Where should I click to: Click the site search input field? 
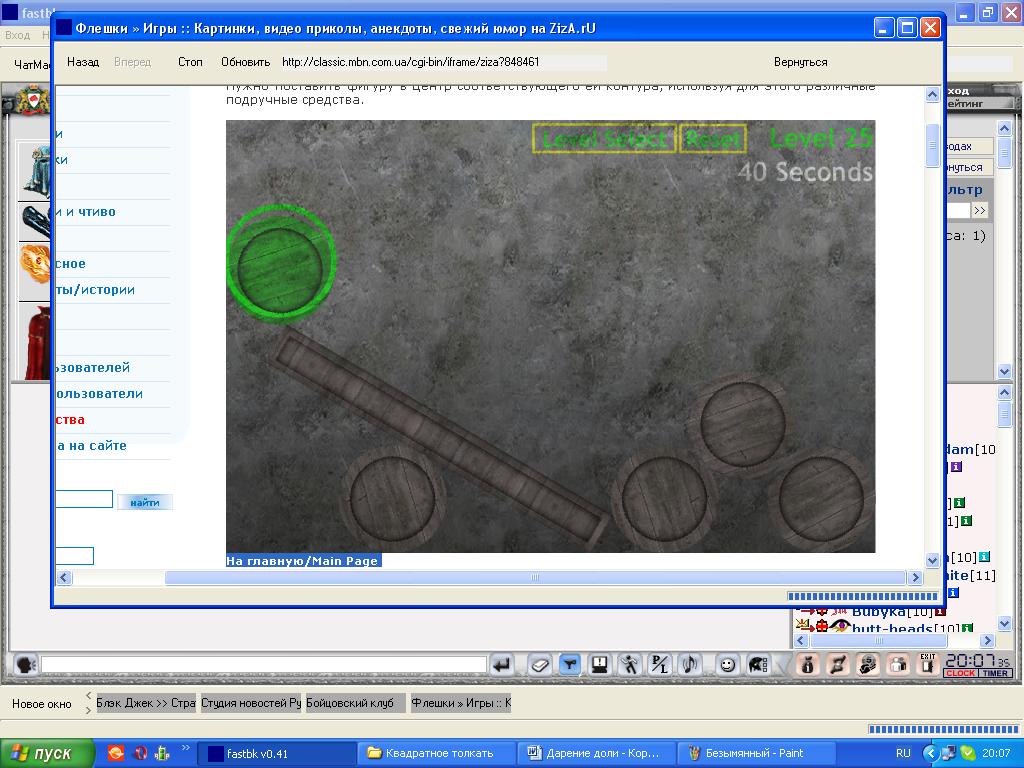pos(84,500)
